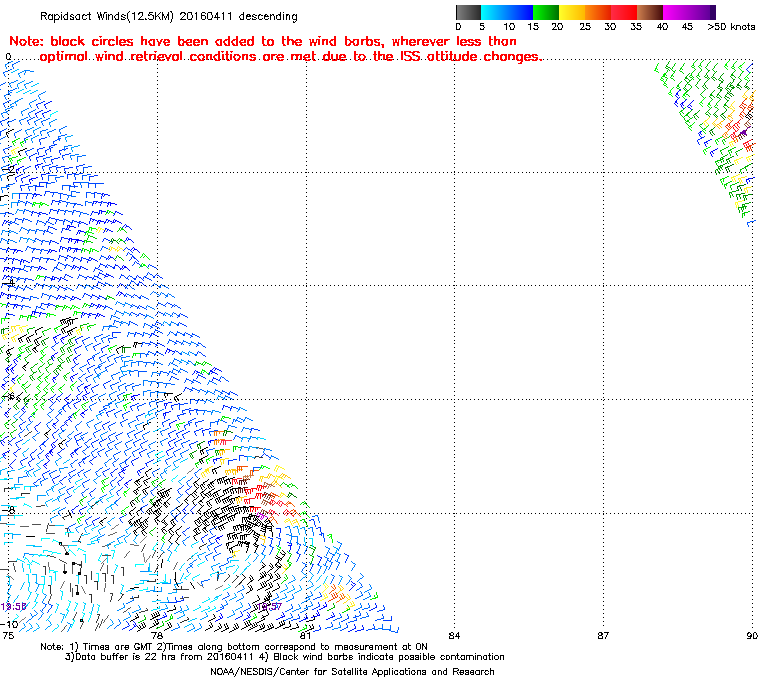Click the green 15-20 knots legend segment

click(x=546, y=12)
